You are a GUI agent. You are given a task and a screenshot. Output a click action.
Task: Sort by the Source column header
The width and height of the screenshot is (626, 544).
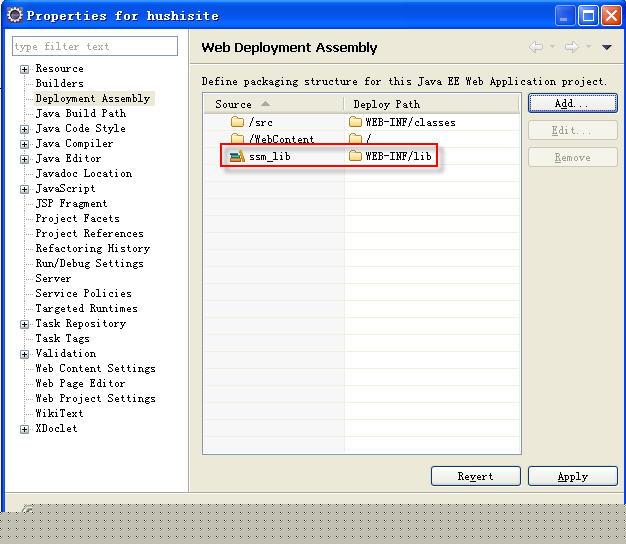[274, 105]
